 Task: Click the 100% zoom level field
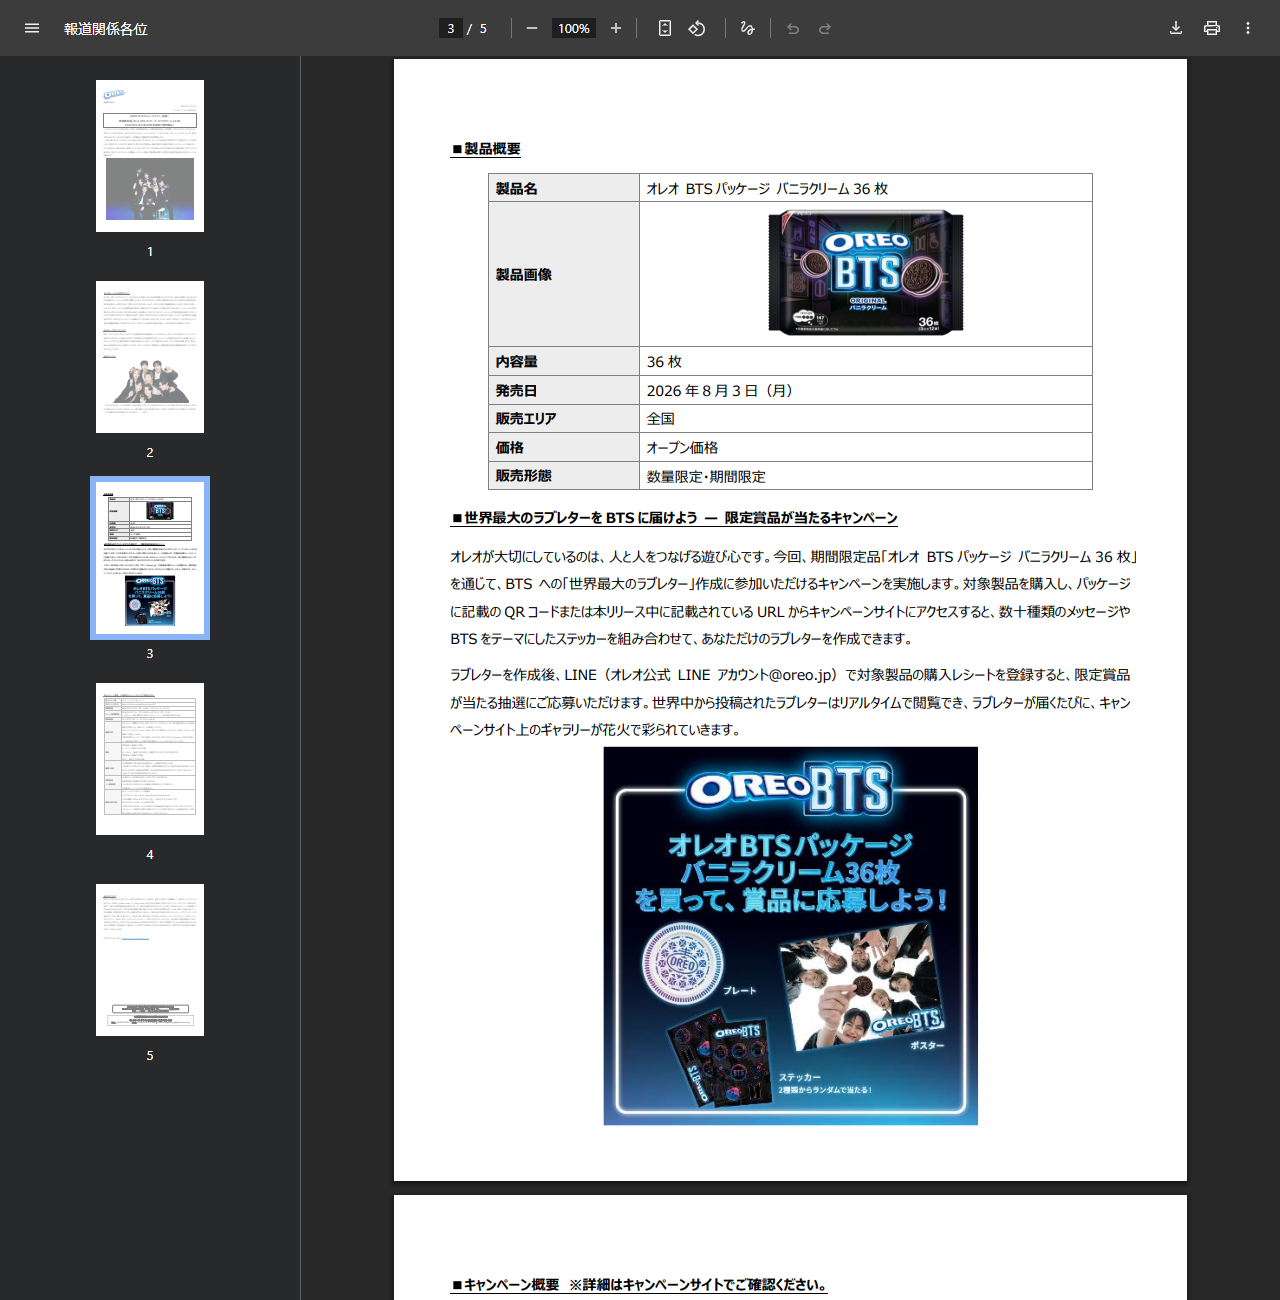pos(574,28)
